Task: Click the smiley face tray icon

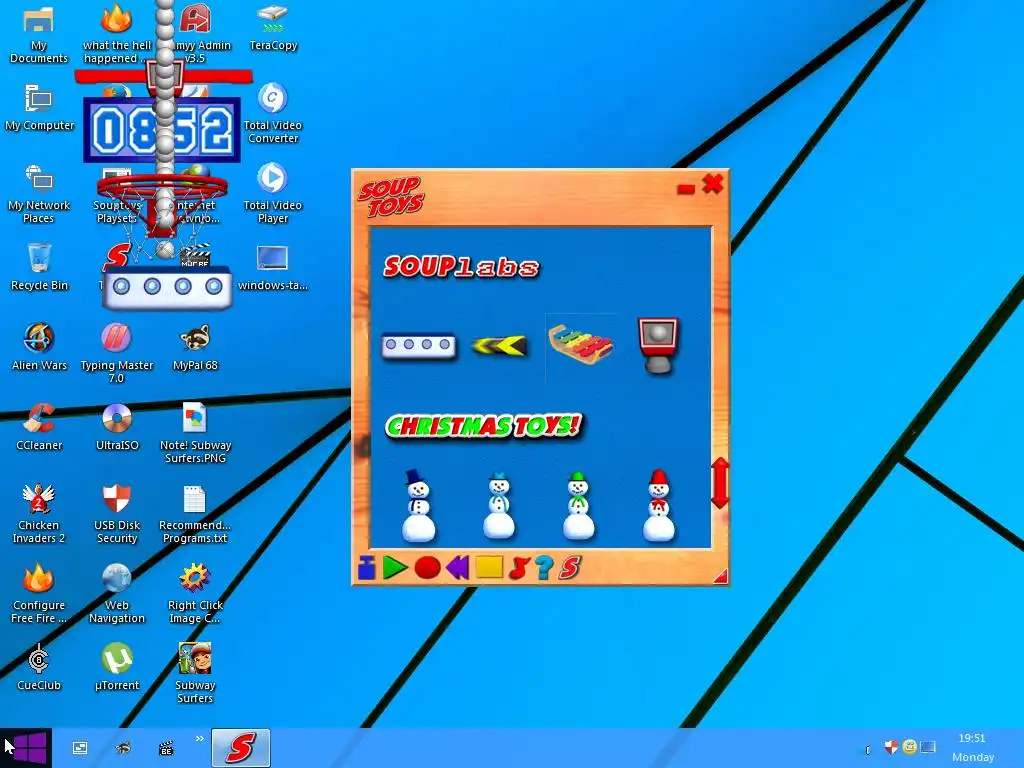Action: tap(909, 746)
